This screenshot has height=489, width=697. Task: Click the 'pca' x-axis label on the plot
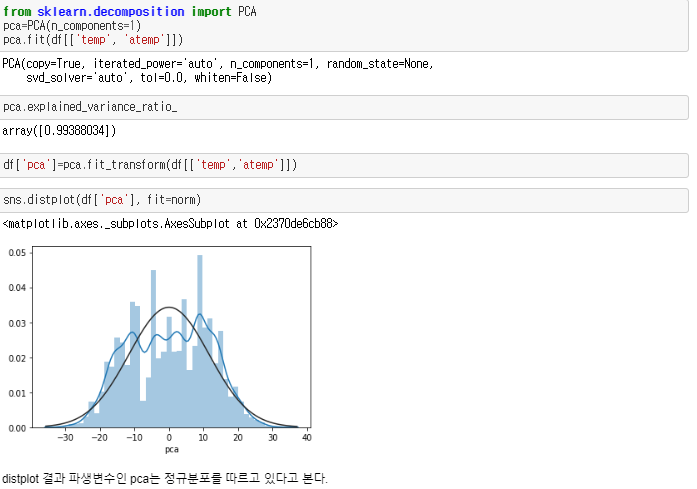point(172,449)
